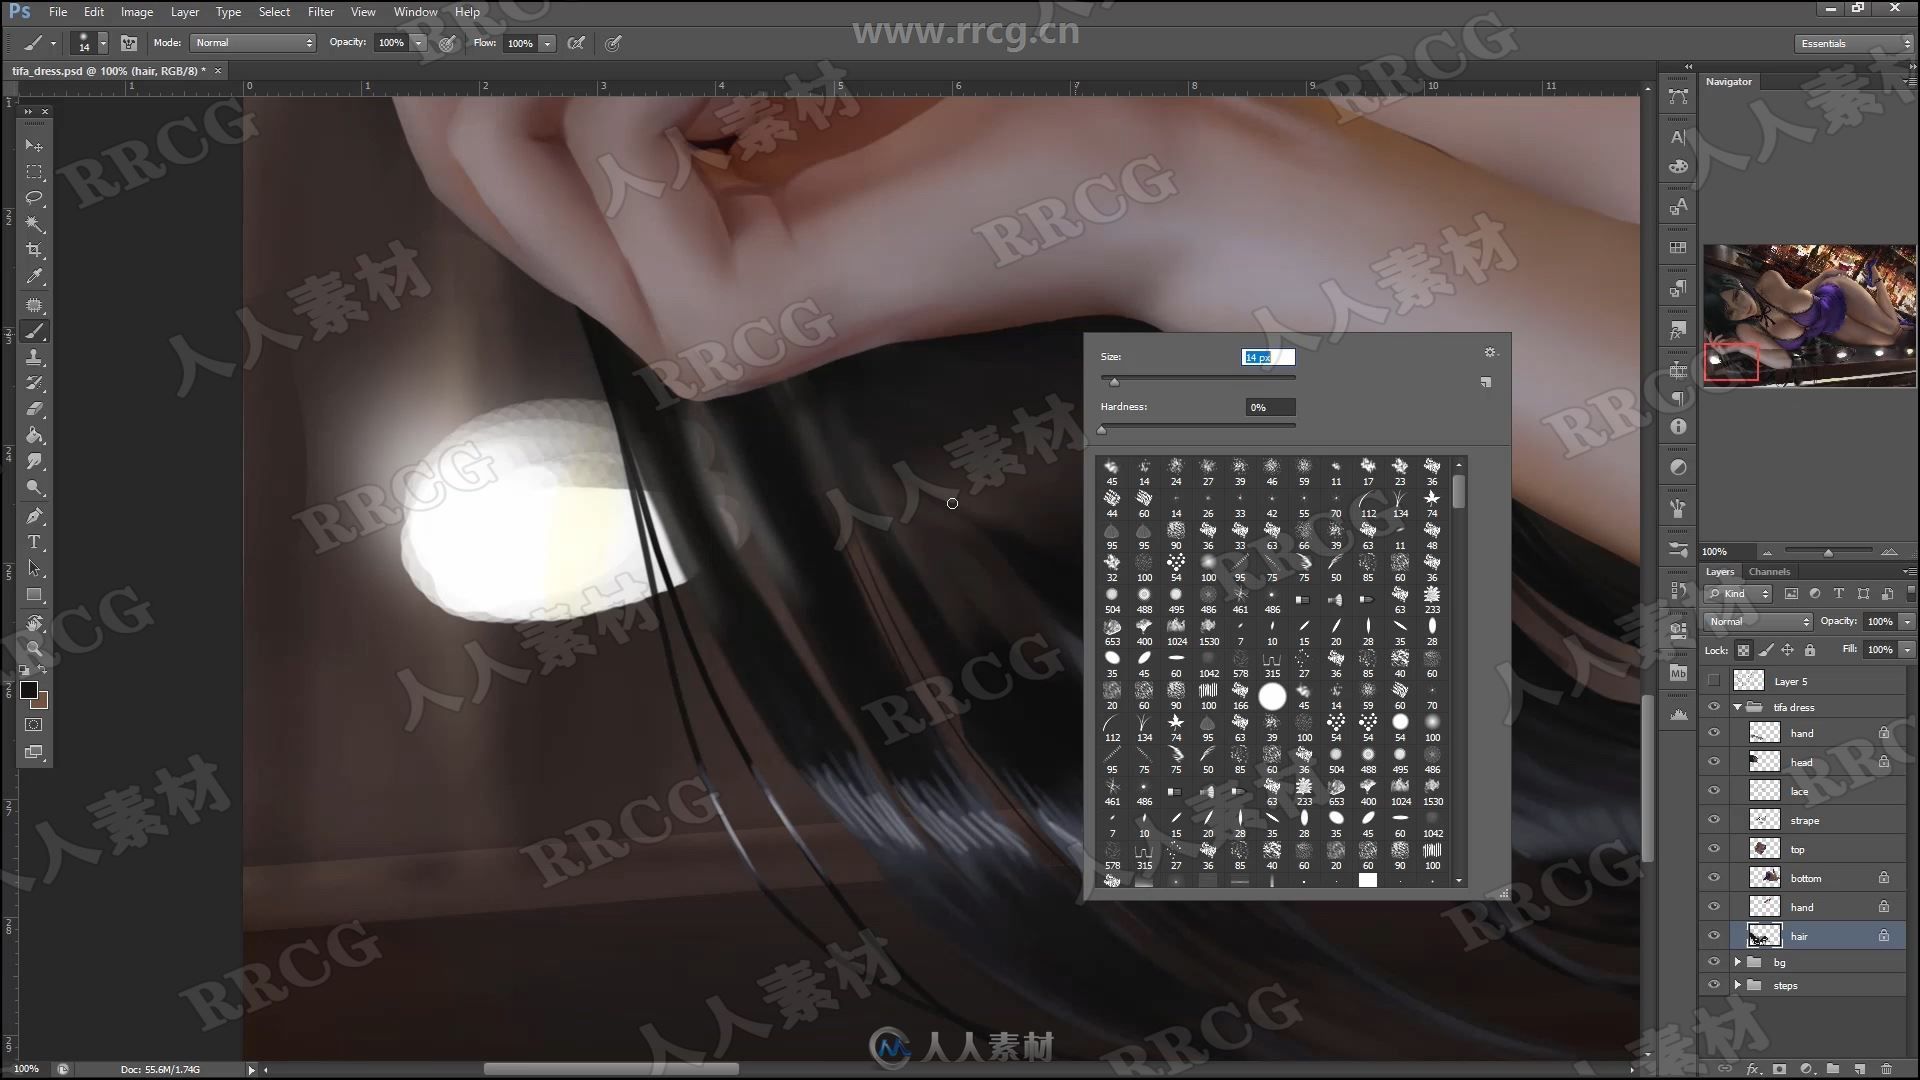The image size is (1920, 1080).
Task: Select the Dodge tool
Action: point(34,489)
